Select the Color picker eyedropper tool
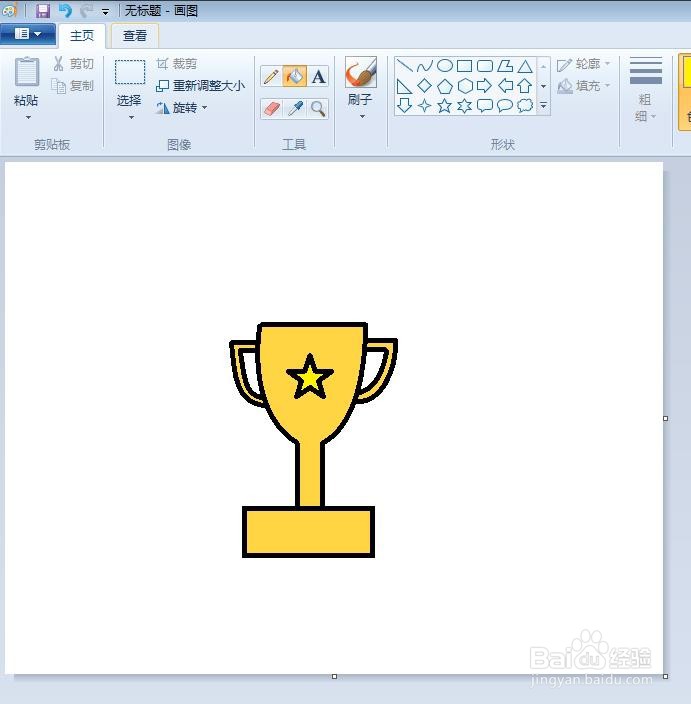This screenshot has height=704, width=691. click(295, 109)
